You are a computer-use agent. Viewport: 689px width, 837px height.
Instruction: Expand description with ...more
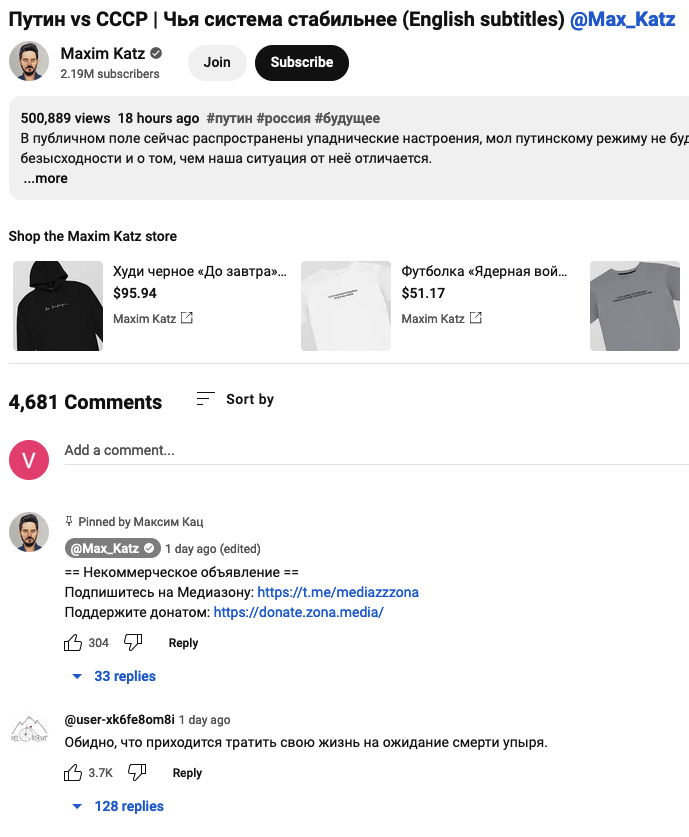(x=45, y=178)
